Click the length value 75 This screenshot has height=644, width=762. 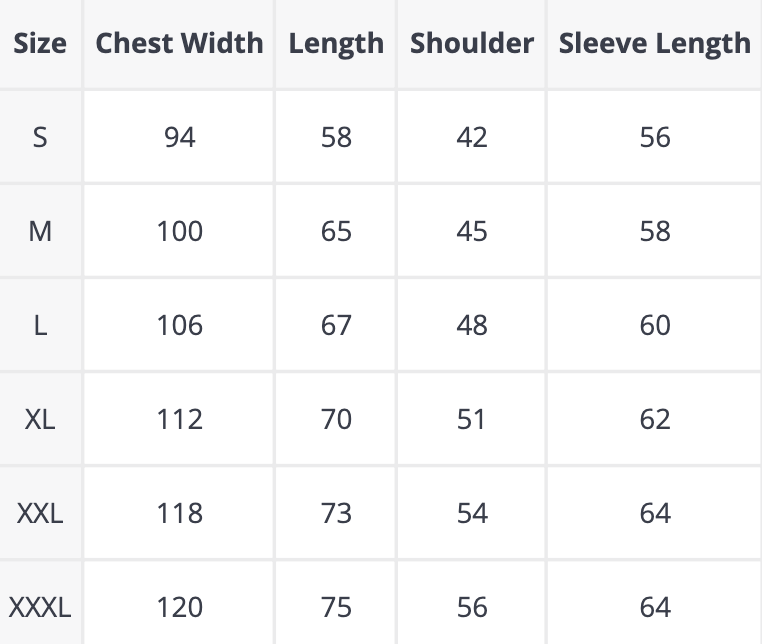[336, 607]
